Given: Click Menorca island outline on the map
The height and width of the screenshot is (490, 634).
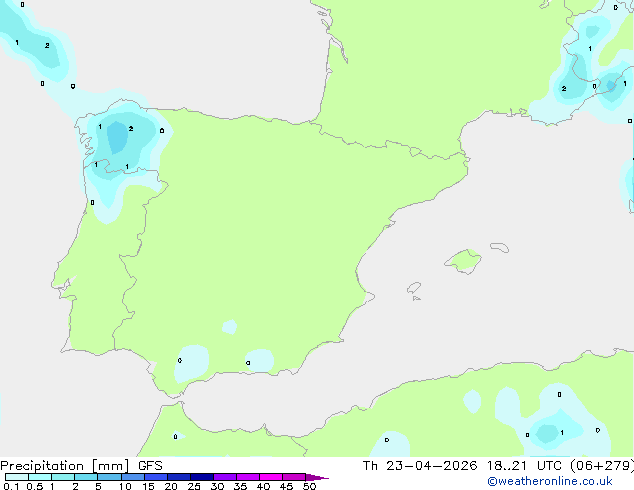Looking at the screenshot, I should pos(499,247).
